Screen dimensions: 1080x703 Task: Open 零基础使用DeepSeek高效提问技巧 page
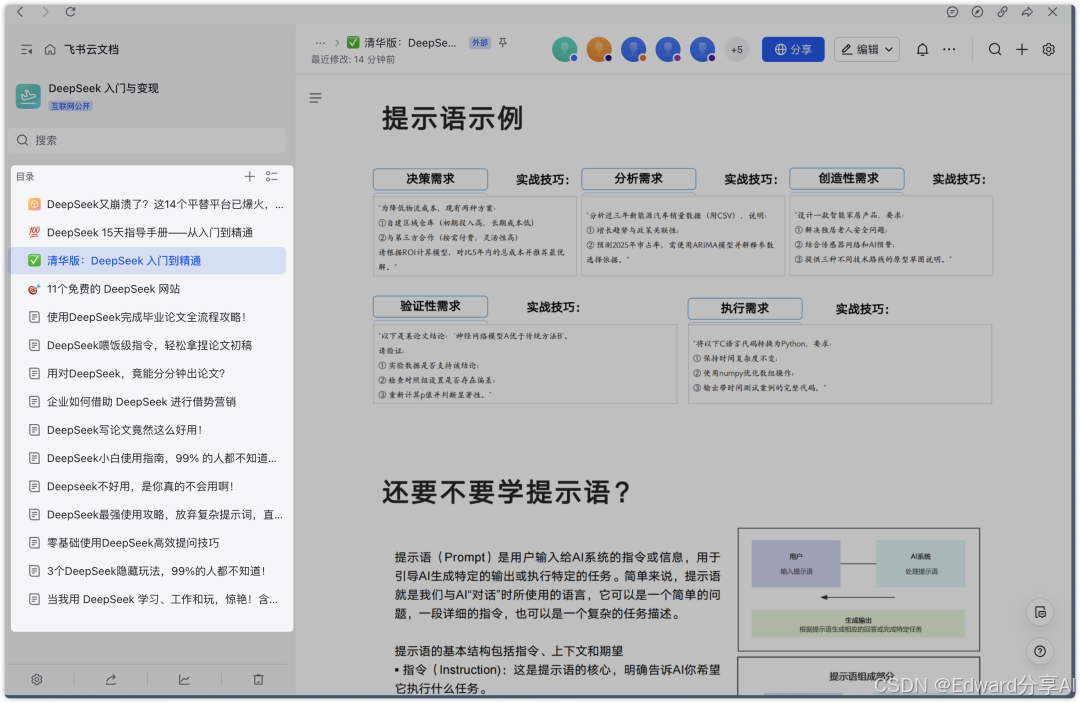coord(149,543)
